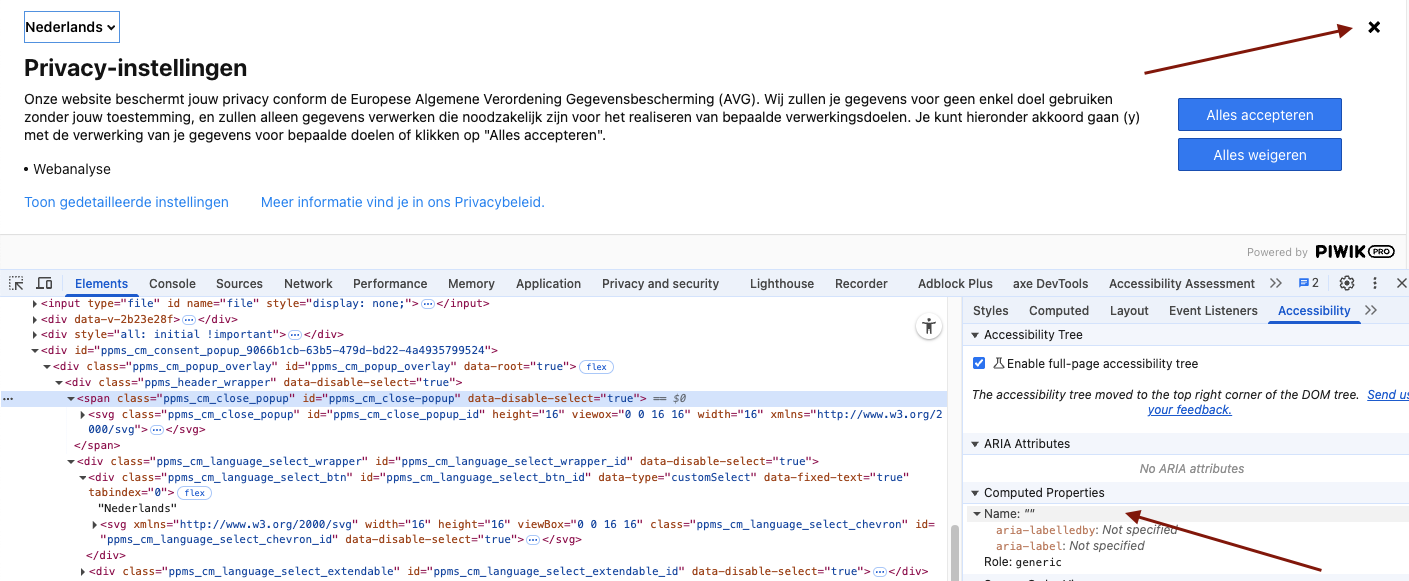Switch to the Console tab
Image resolution: width=1409 pixels, height=581 pixels.
pyautogui.click(x=172, y=284)
